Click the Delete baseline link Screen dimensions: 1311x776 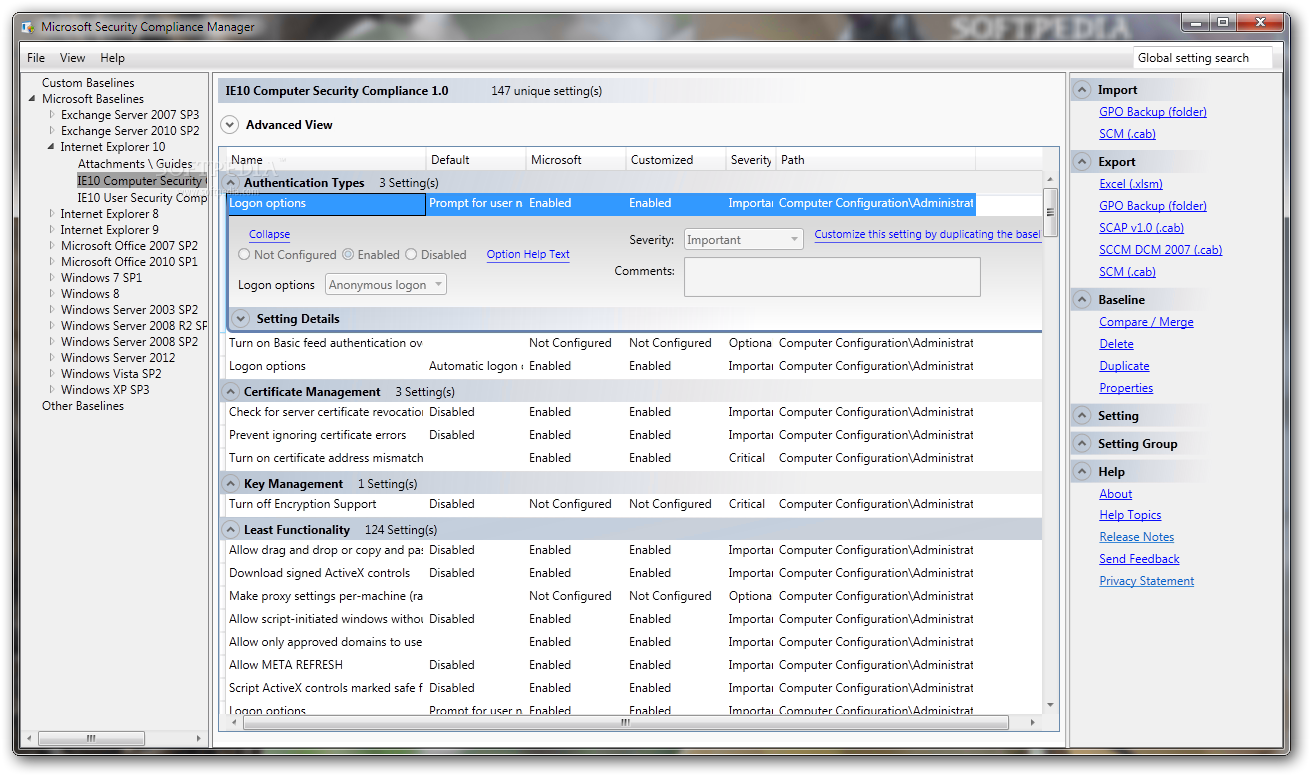(1116, 344)
